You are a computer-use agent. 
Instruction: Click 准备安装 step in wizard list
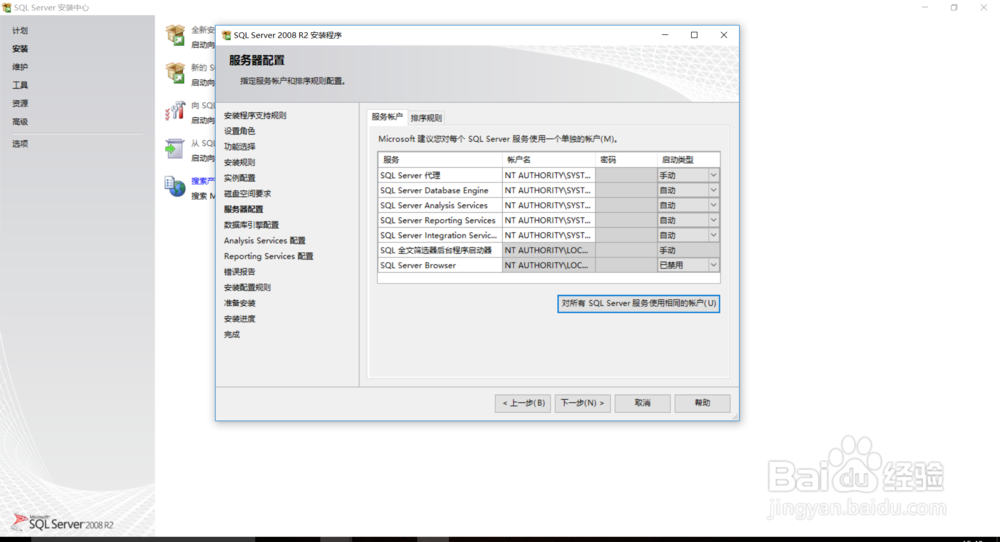click(x=239, y=303)
